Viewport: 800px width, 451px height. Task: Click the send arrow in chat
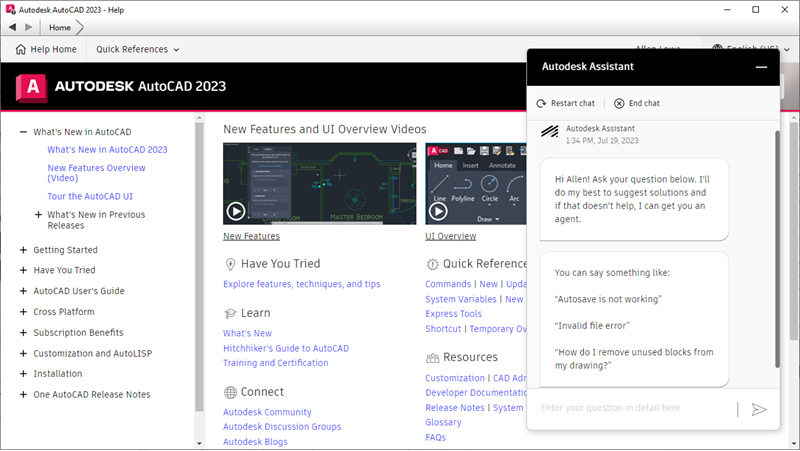point(759,409)
